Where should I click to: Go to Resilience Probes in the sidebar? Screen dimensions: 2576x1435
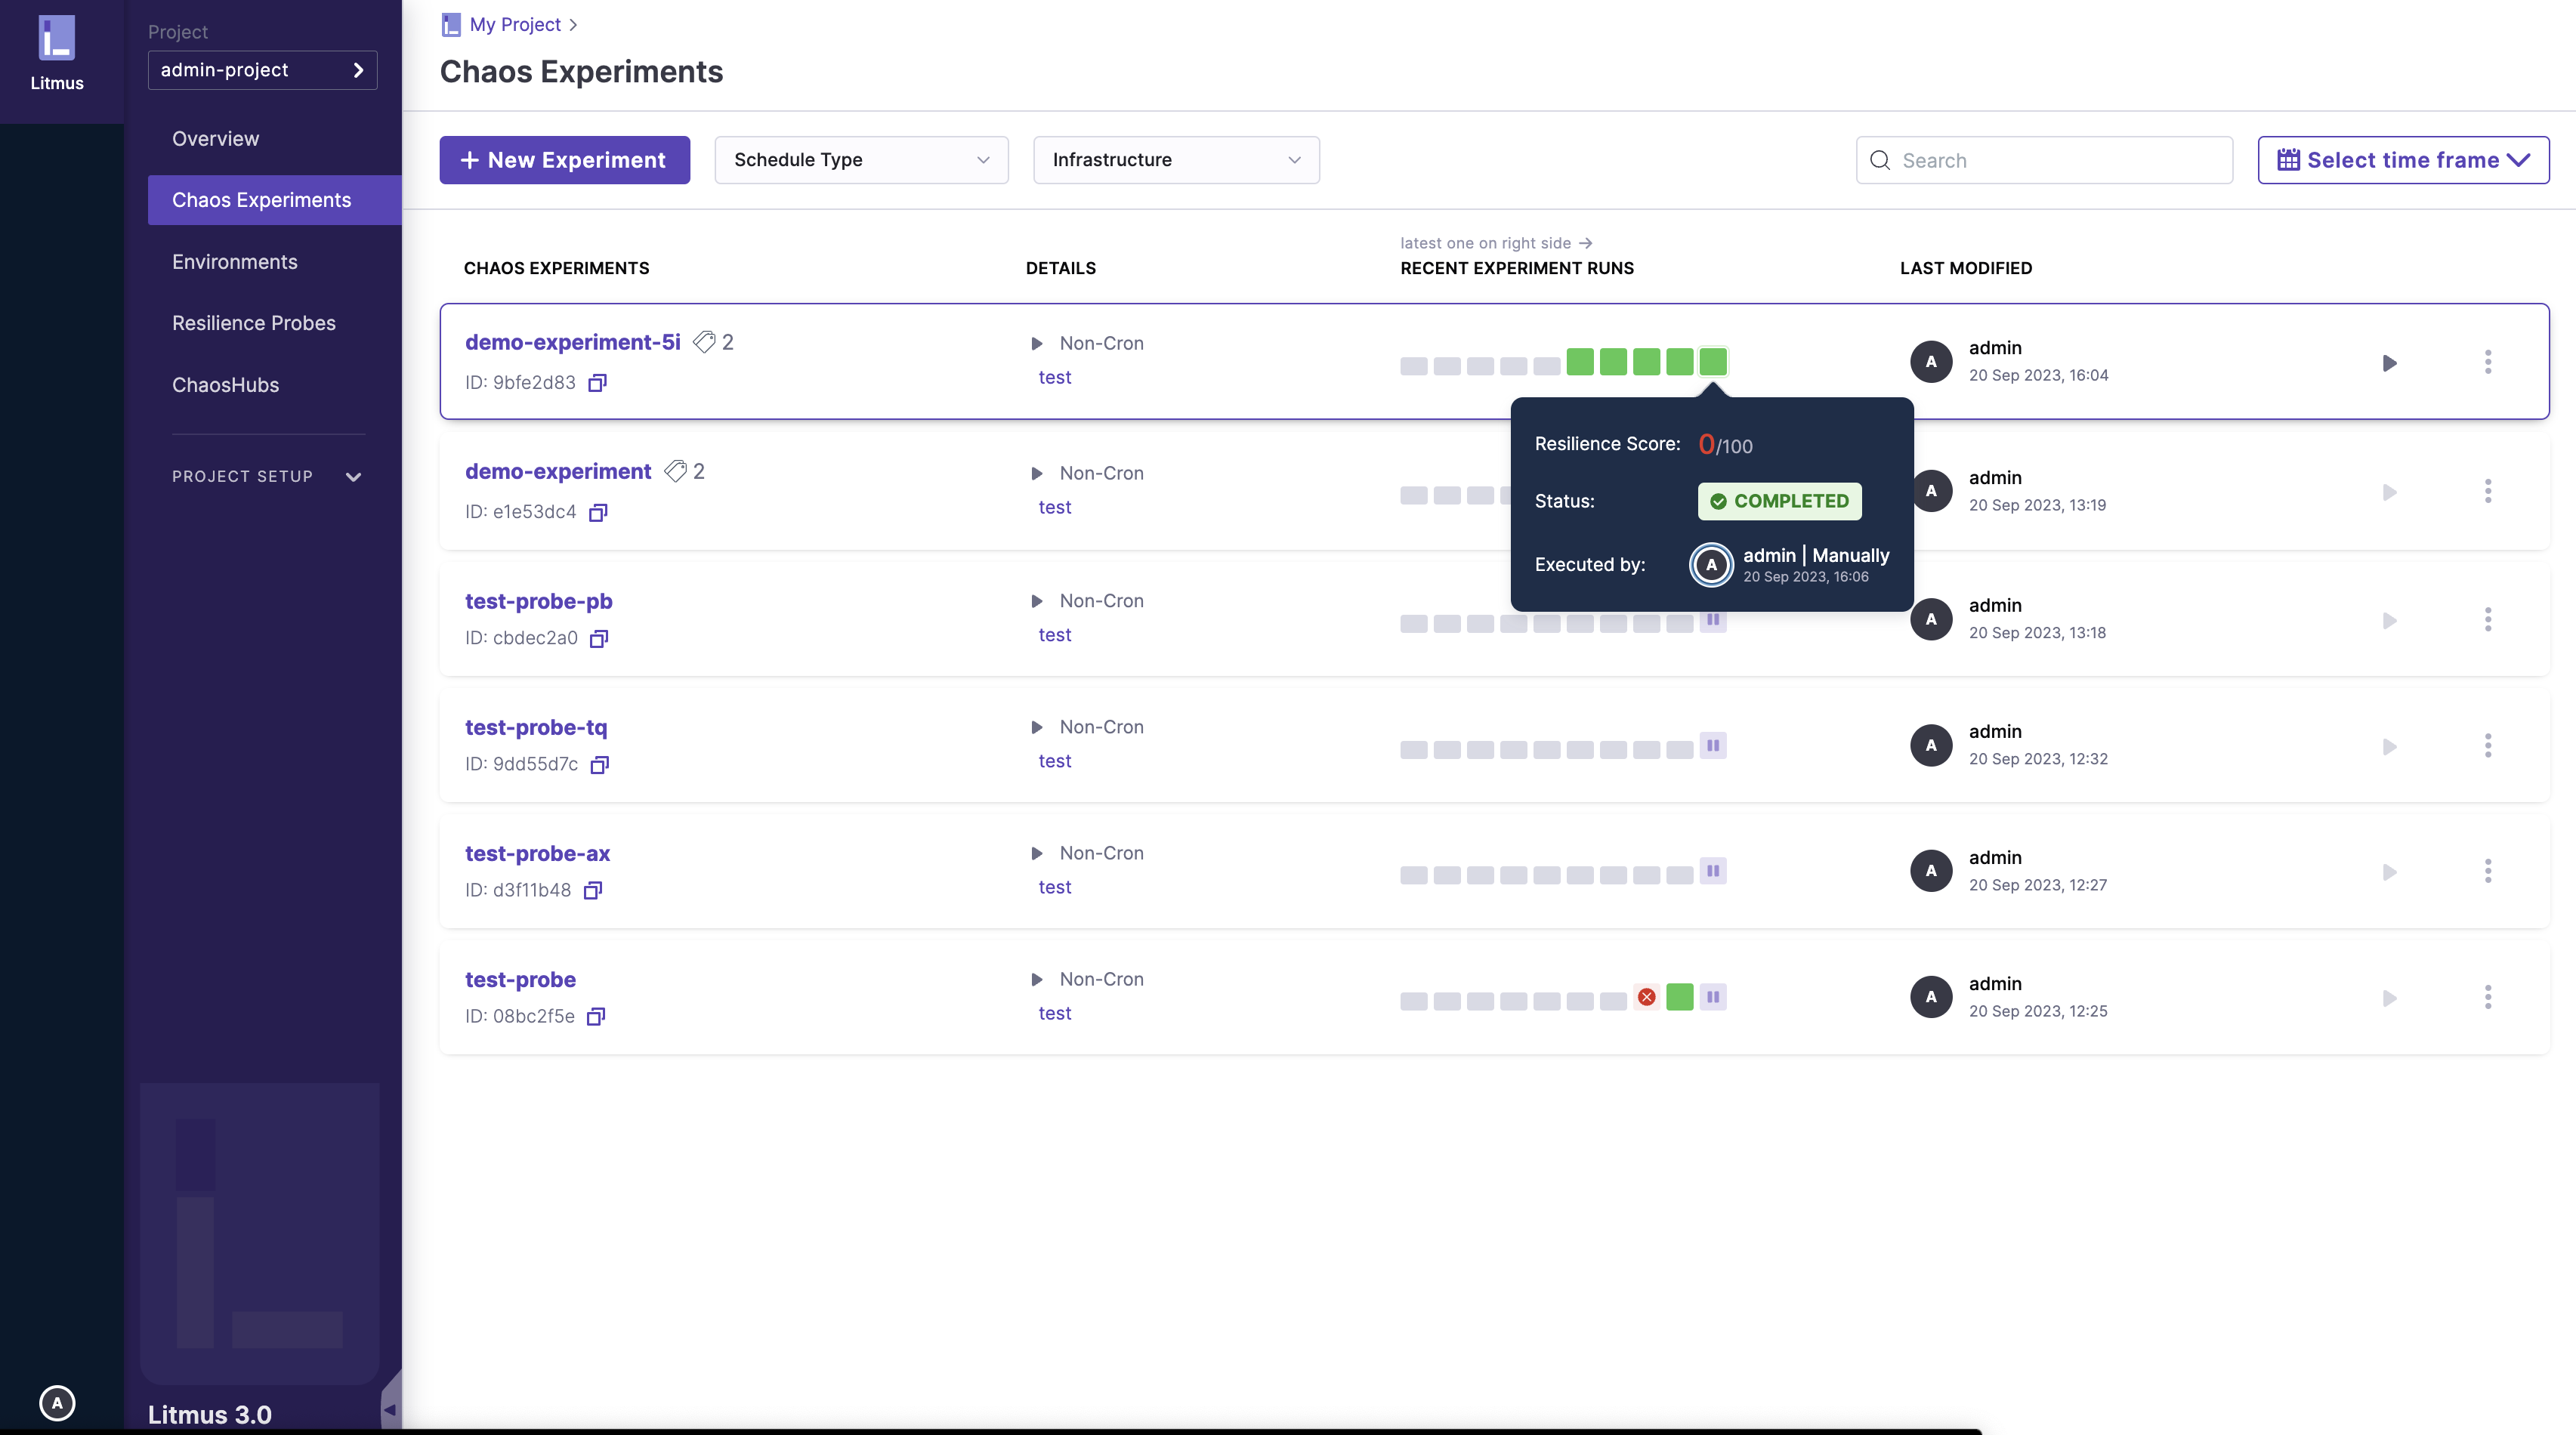(254, 323)
